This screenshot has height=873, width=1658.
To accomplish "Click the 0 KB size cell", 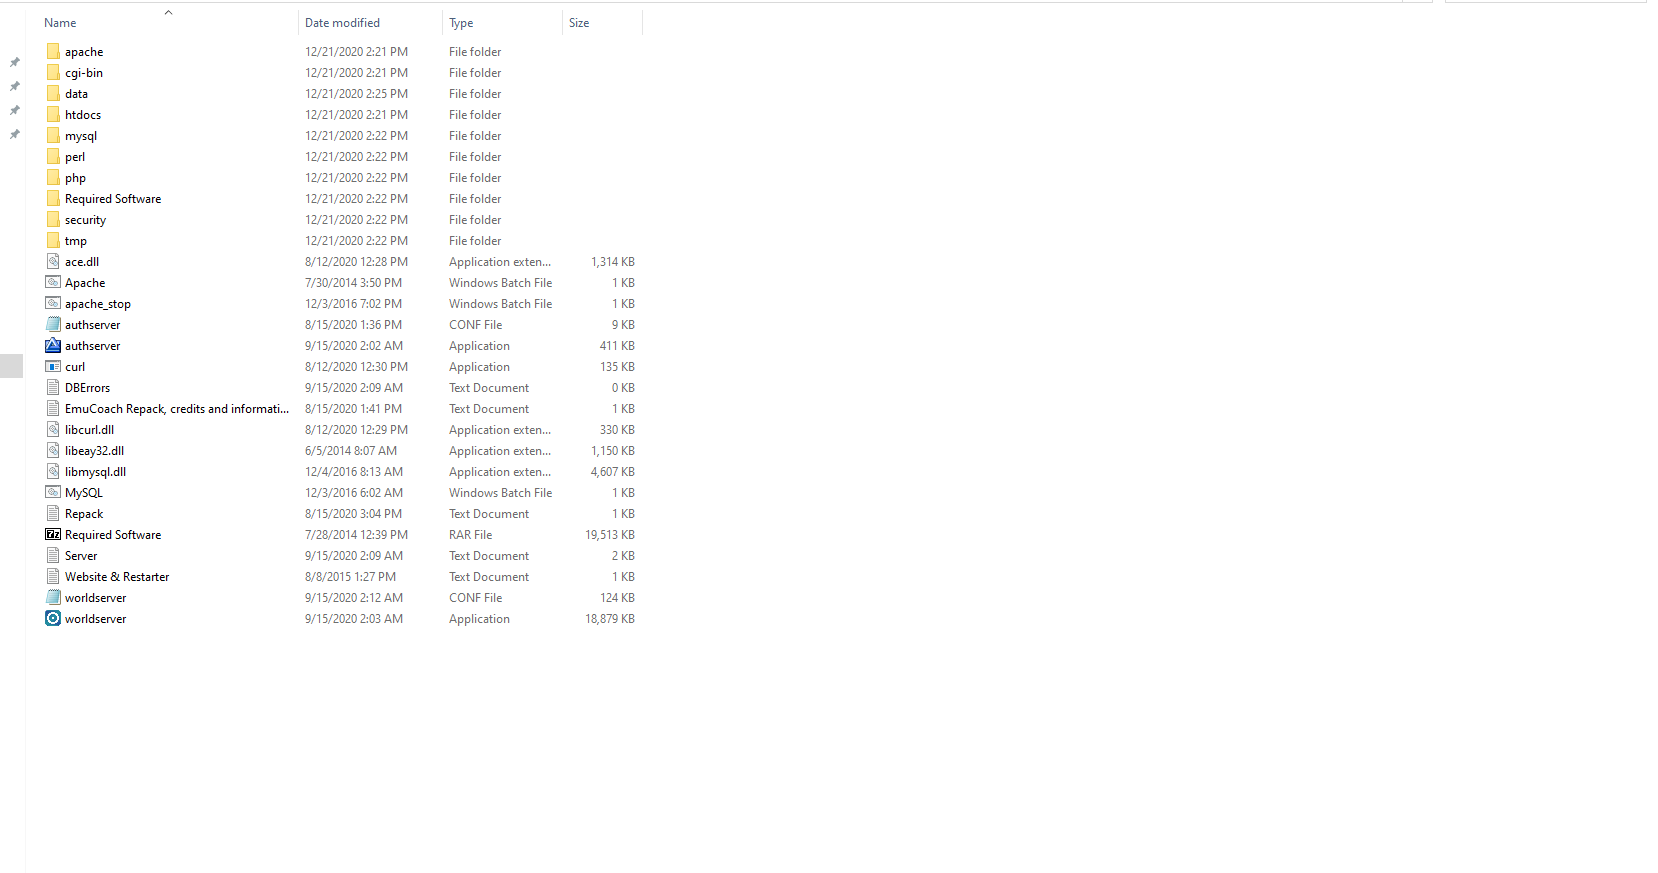I will [623, 387].
